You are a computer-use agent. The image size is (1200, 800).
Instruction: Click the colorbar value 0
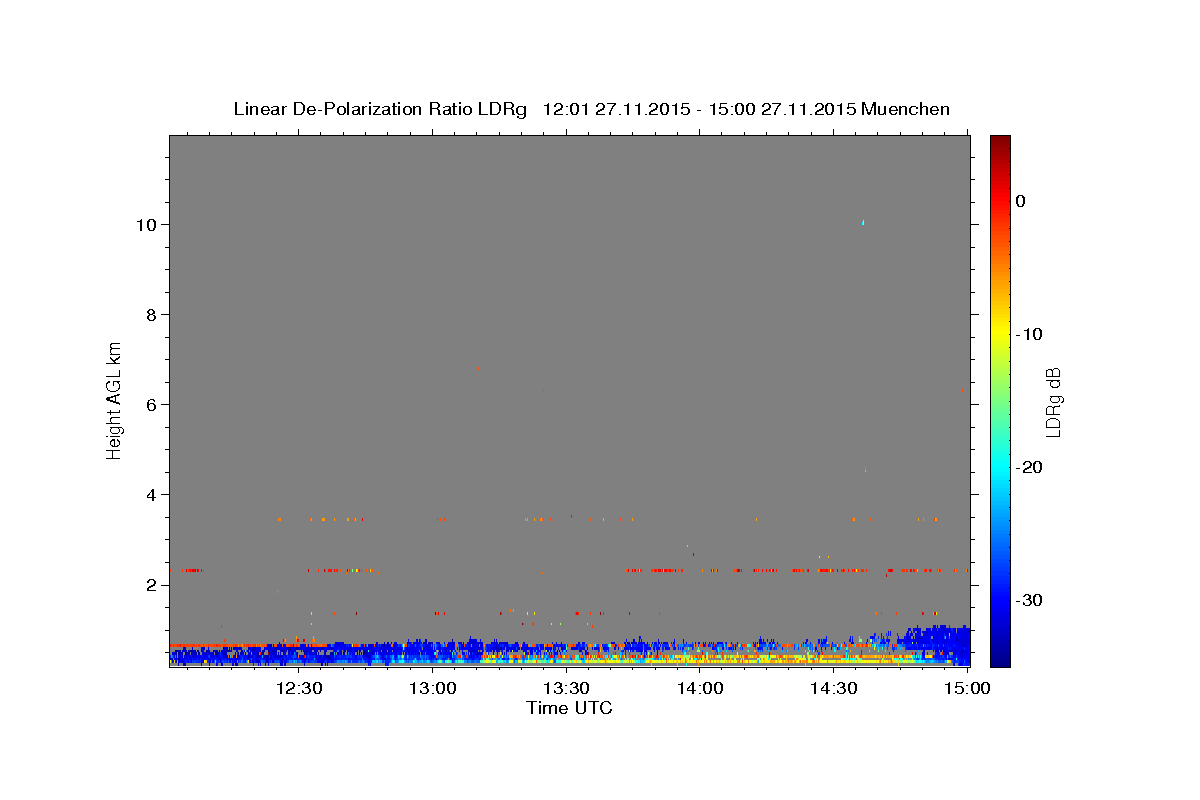click(1020, 201)
